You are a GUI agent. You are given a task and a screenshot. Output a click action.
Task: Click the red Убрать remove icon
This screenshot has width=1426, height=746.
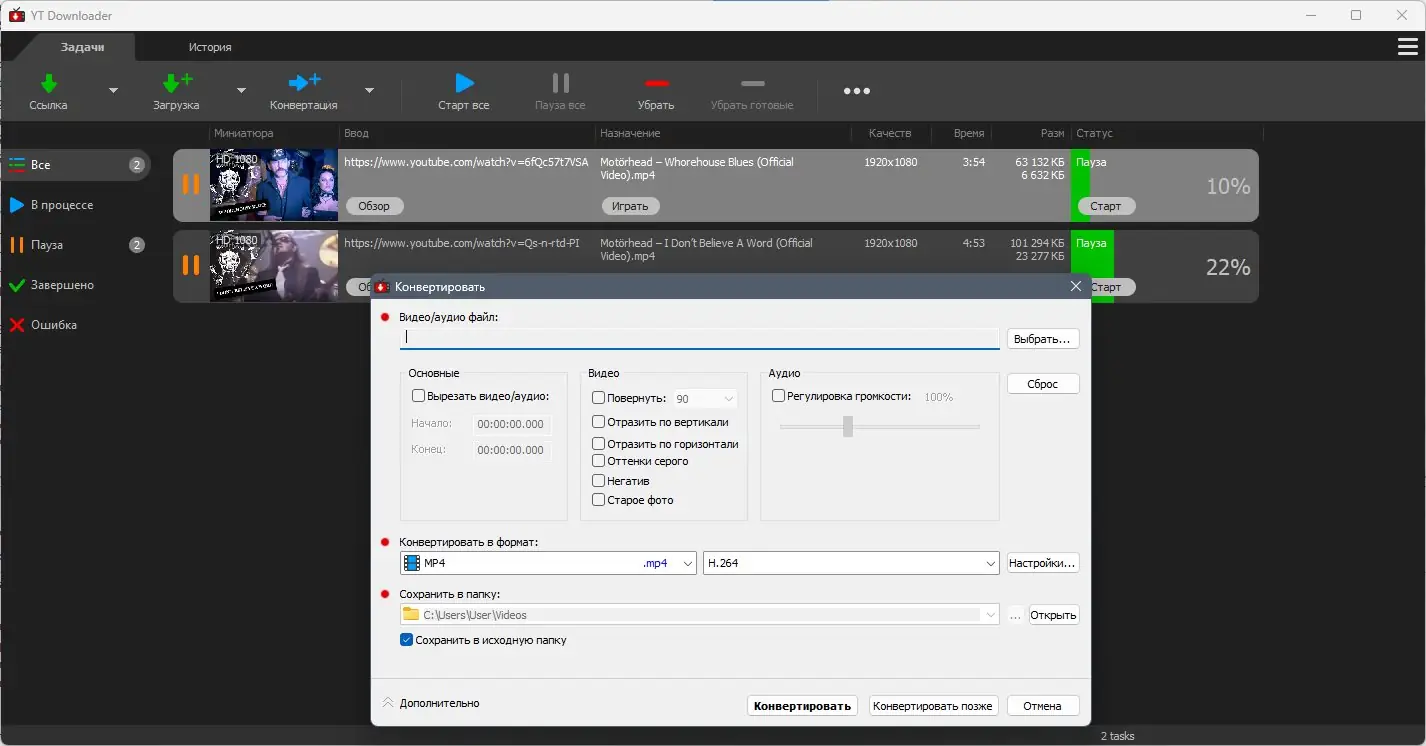point(656,83)
